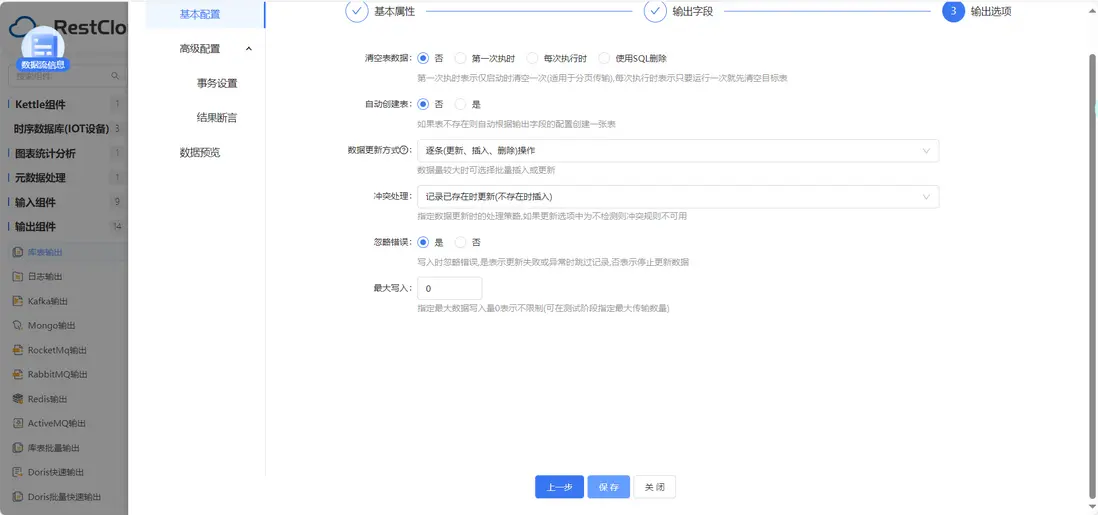Set 自动创建表 to 是
Viewport: 1098px width, 515px height.
coord(460,104)
